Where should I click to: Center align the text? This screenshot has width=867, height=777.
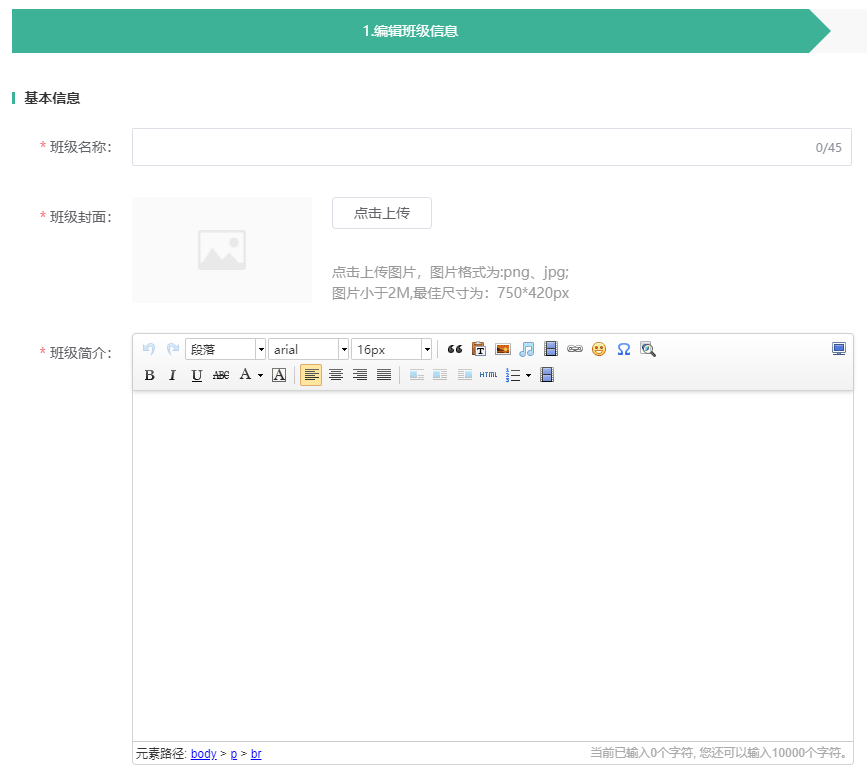336,375
